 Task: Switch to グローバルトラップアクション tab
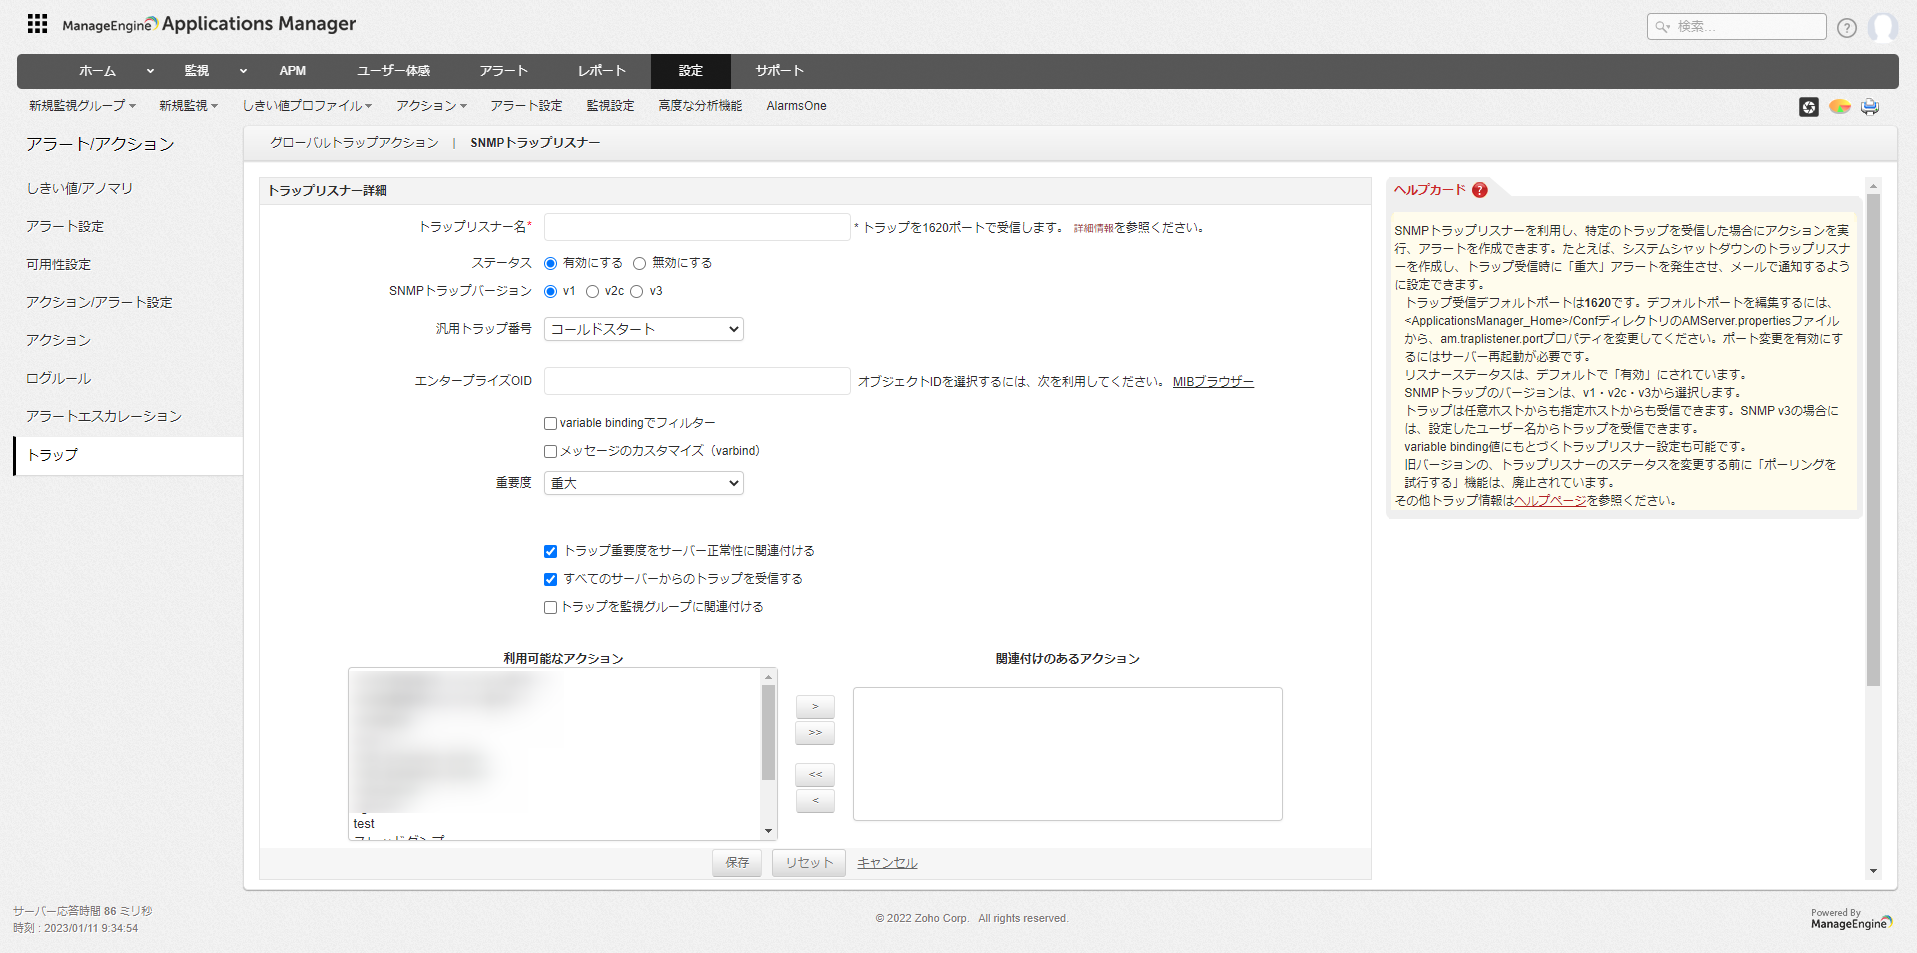pyautogui.click(x=354, y=143)
